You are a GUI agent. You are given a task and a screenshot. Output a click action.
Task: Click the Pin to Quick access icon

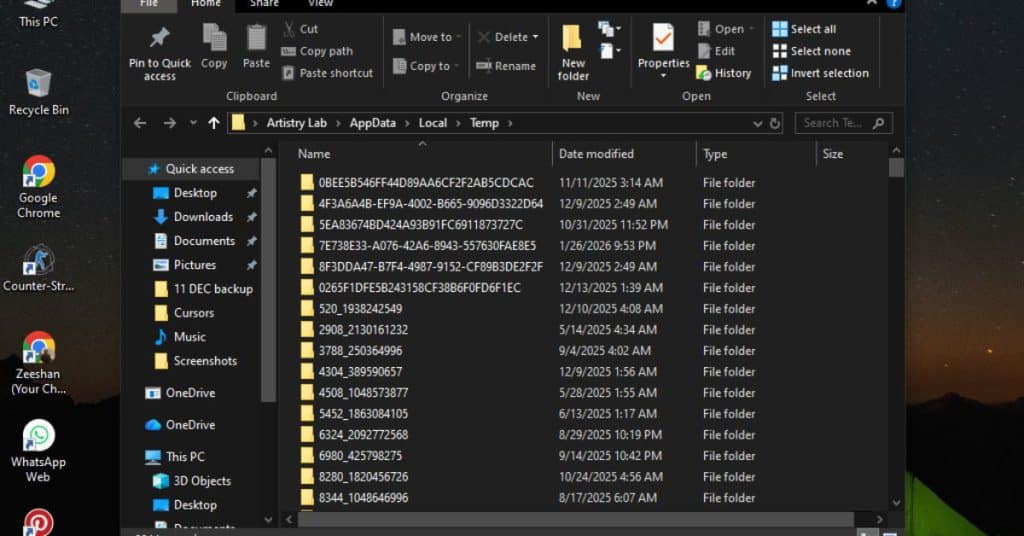click(159, 38)
